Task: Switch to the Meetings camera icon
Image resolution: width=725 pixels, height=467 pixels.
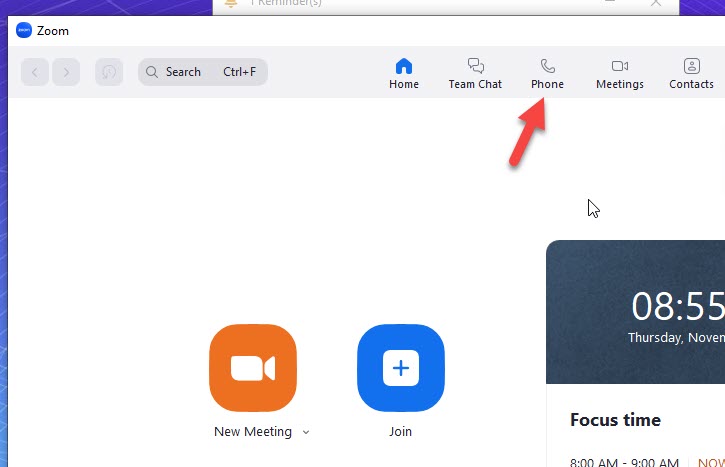Action: tap(619, 67)
